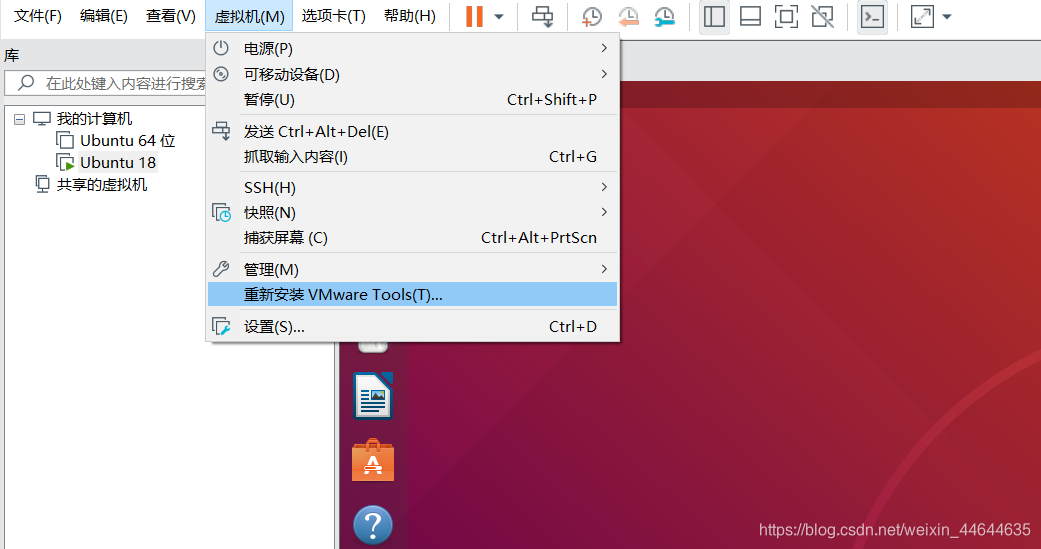Select 抓取输入内容(I) menu entry

(412, 157)
